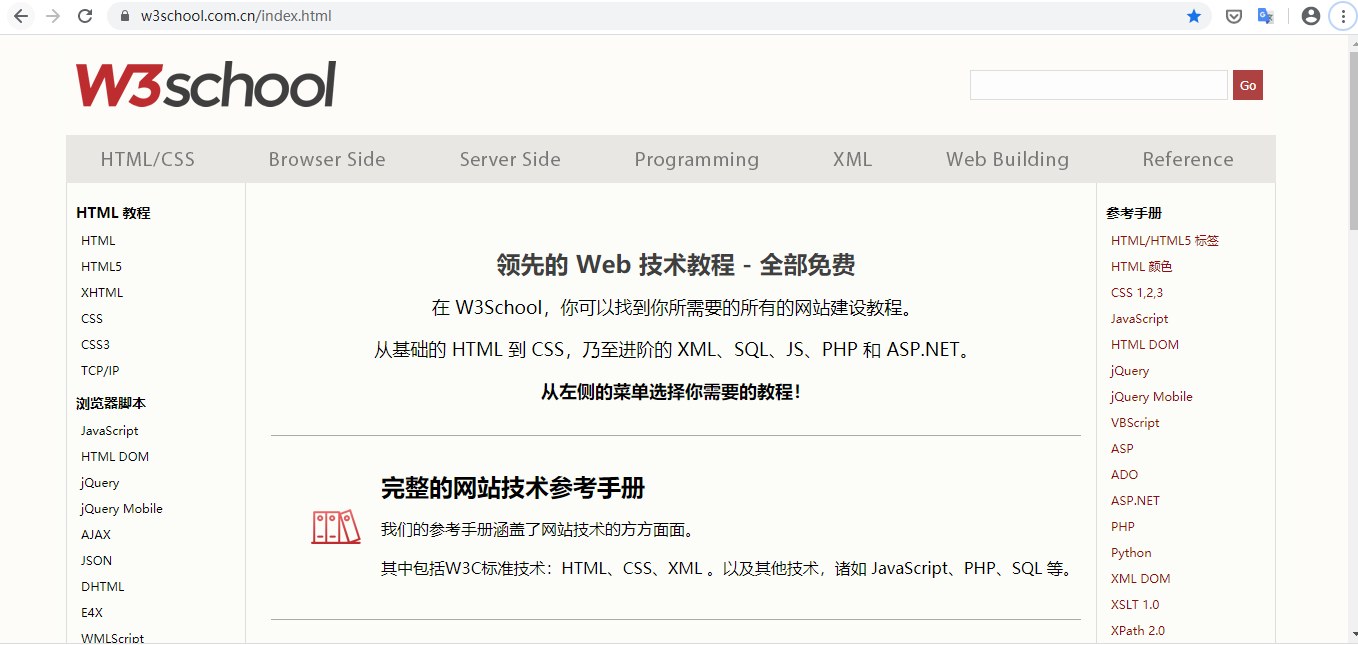The height and width of the screenshot is (645, 1358).
Task: Open HTML/HTML5 标签 reference link
Action: coord(1165,240)
